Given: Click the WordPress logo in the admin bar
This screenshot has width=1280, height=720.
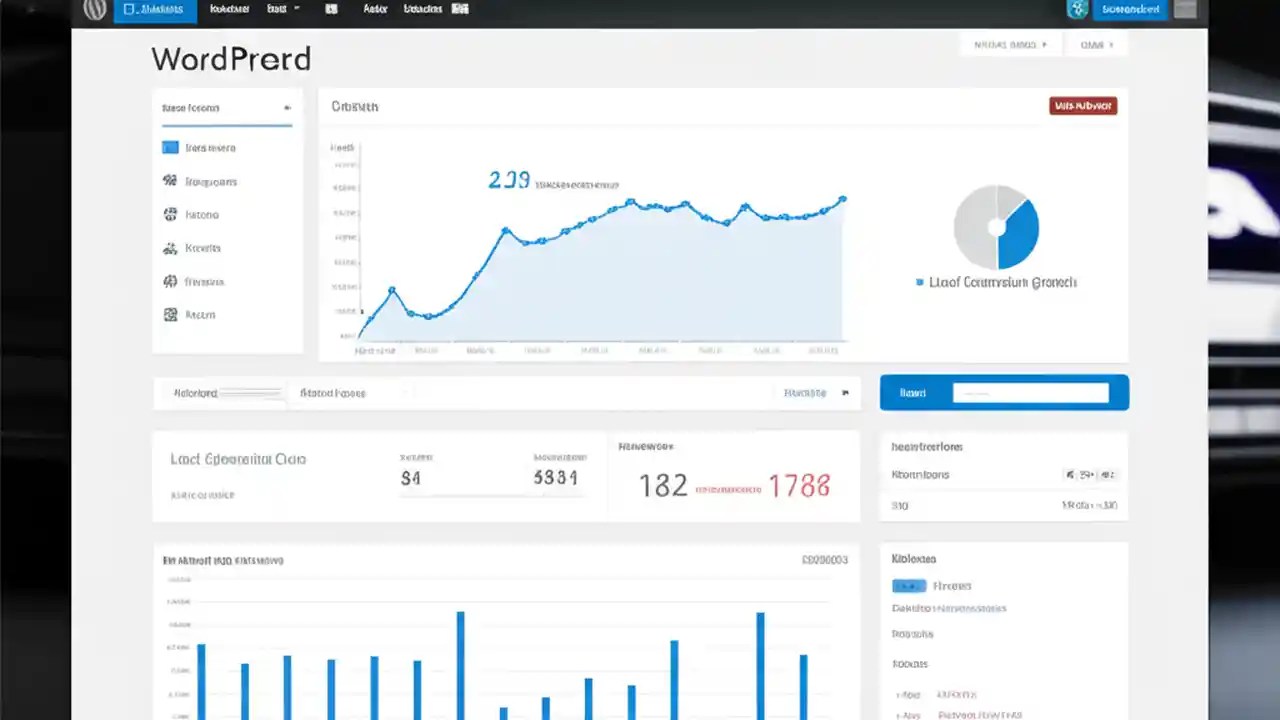Looking at the screenshot, I should [x=94, y=9].
